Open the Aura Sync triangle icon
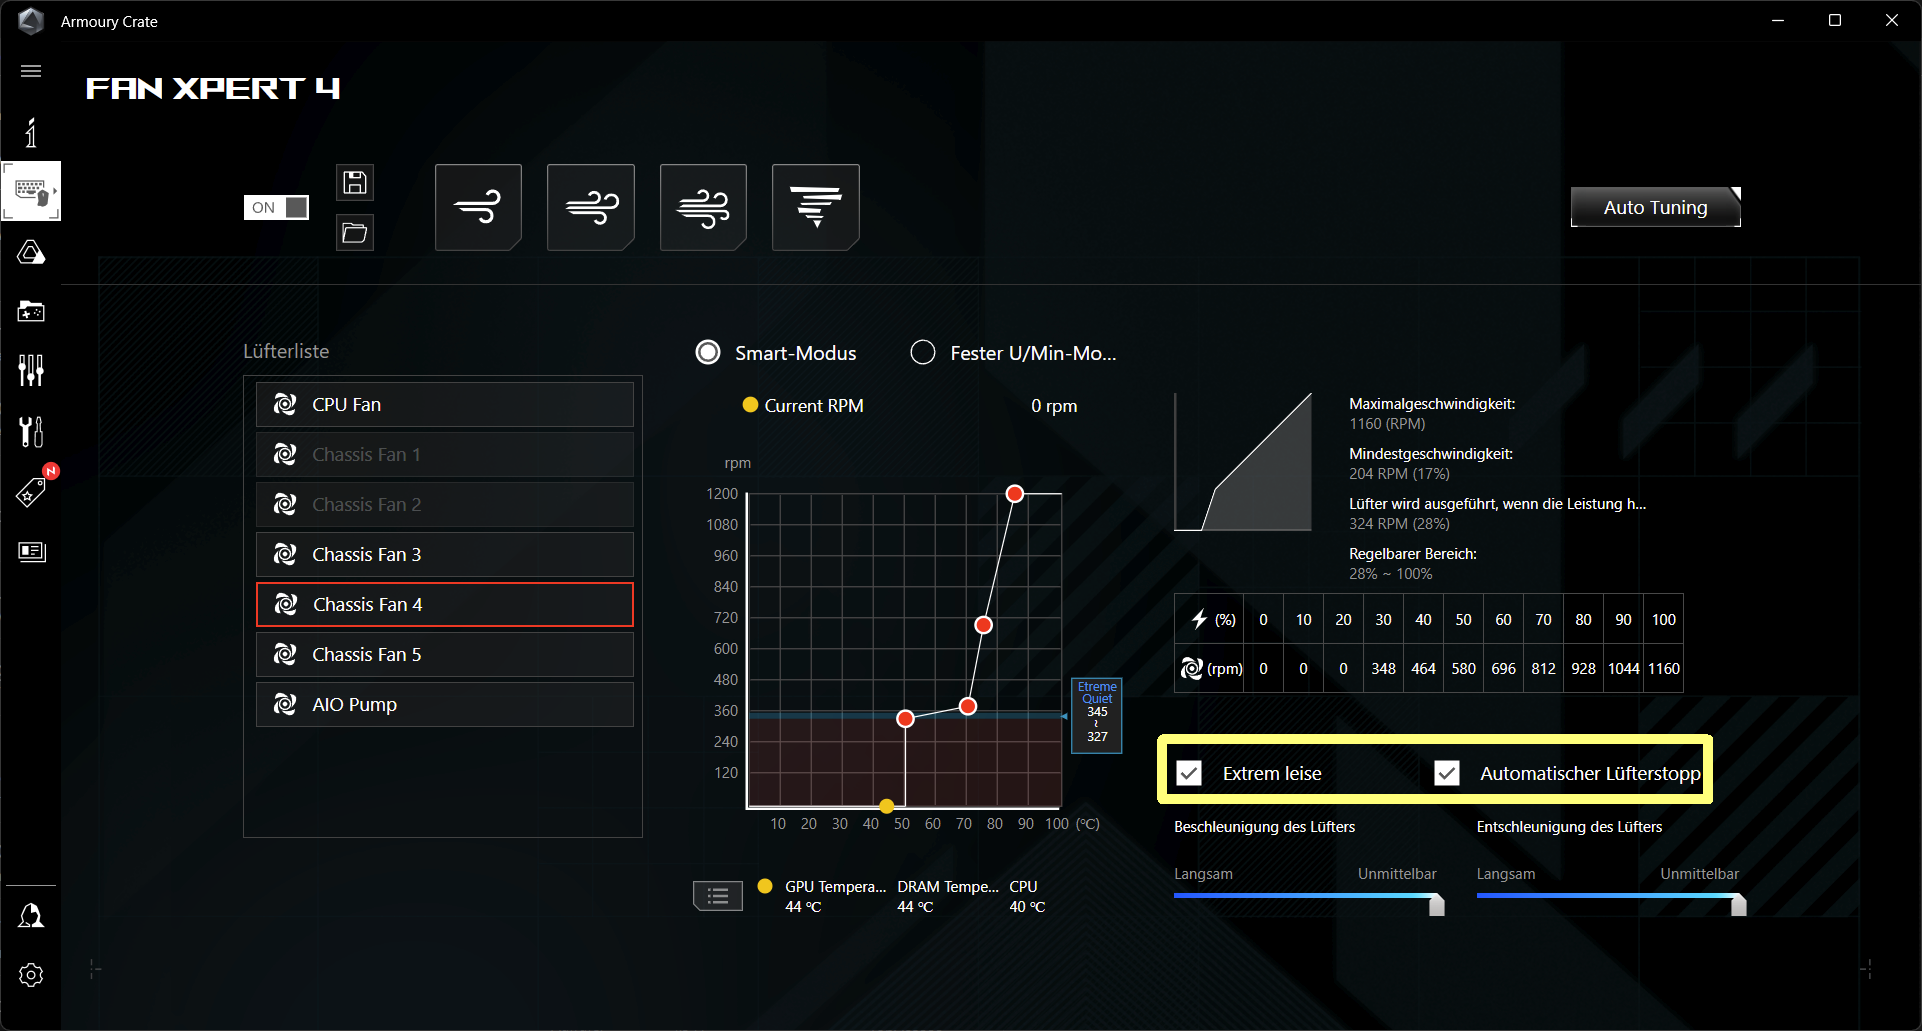The image size is (1922, 1031). [x=31, y=252]
